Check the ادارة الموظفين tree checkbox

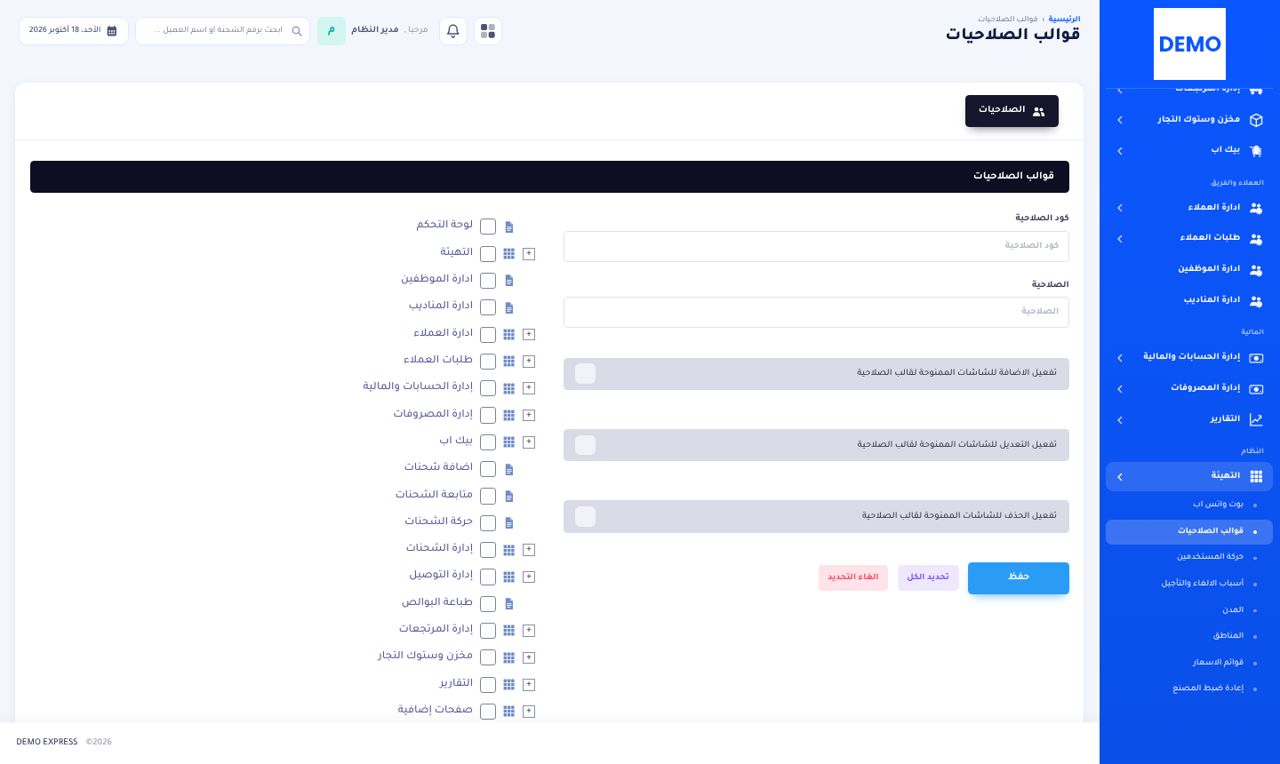488,281
